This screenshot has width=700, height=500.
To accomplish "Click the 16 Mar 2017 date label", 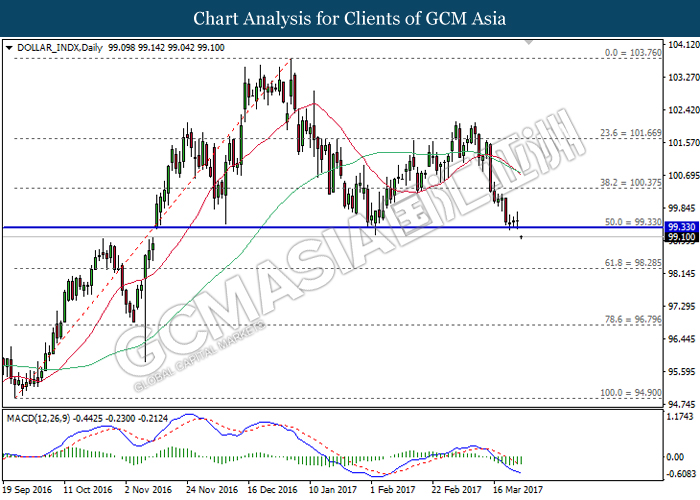I will coord(518,490).
